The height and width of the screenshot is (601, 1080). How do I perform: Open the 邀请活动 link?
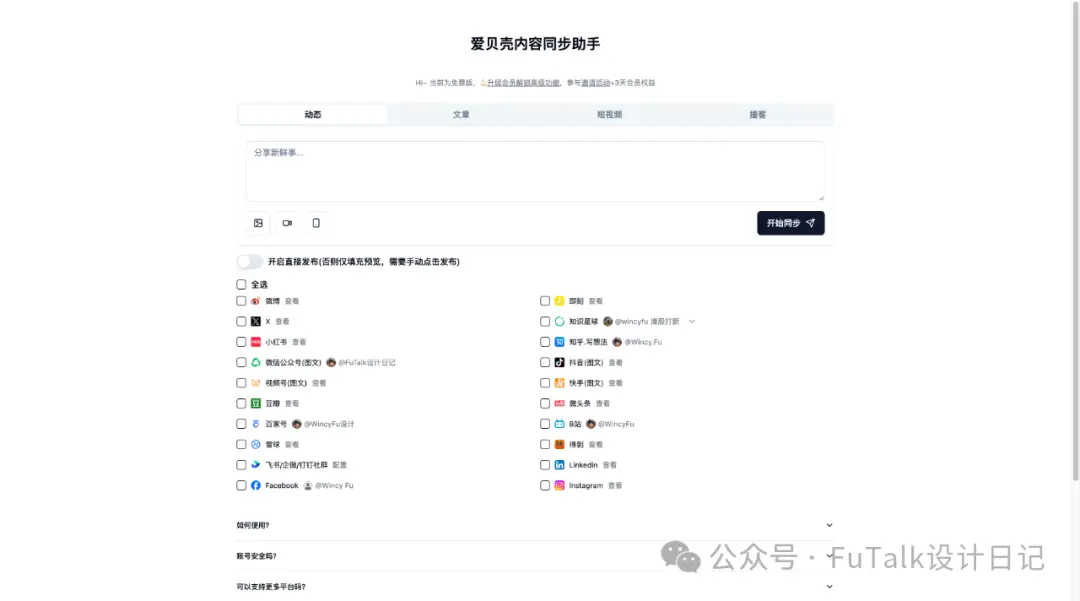596,83
